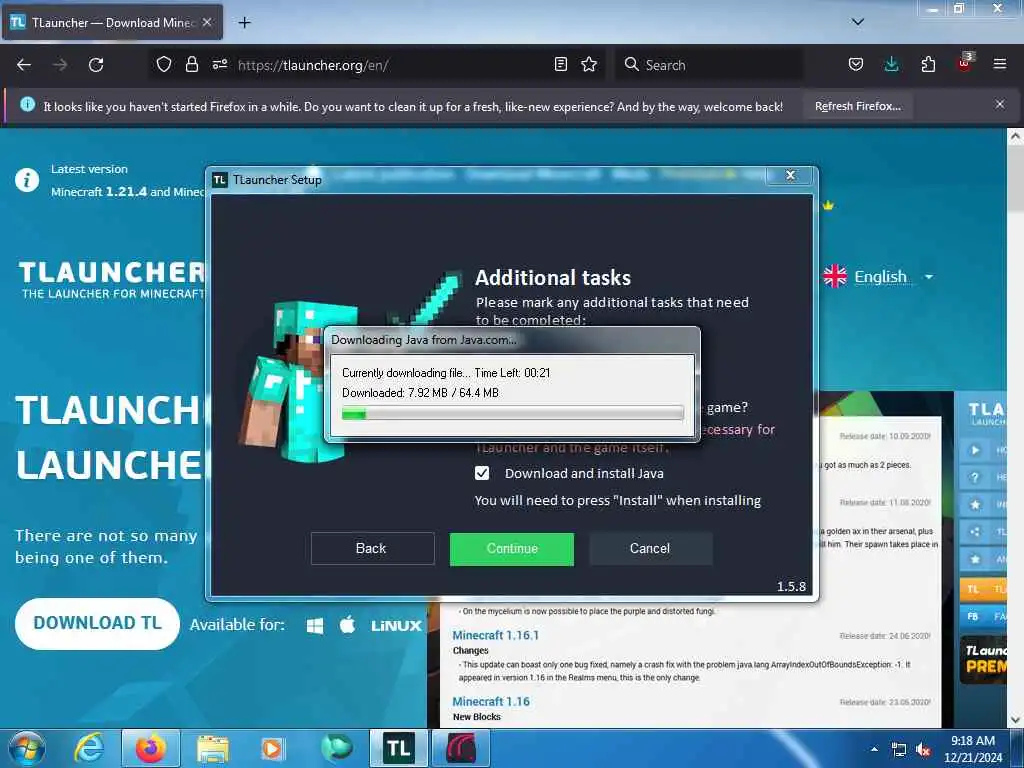Open Windows Media Player taskbar icon

[x=272, y=748]
